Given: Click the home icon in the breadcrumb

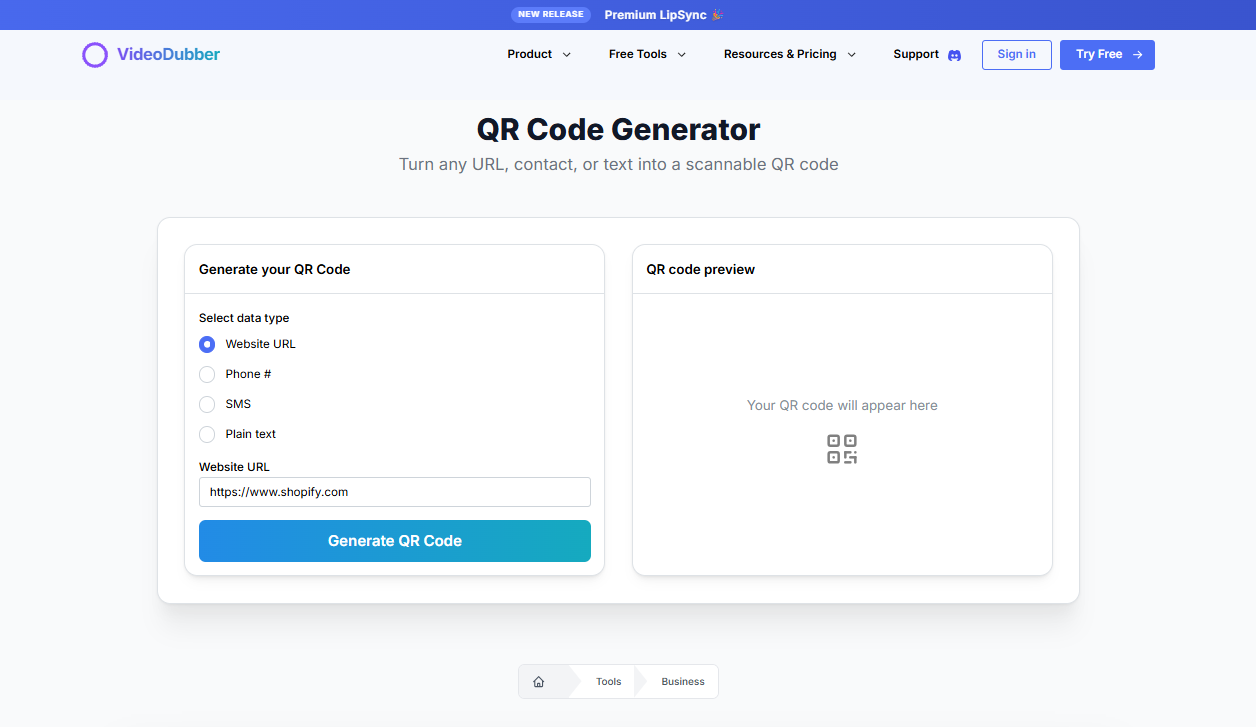Looking at the screenshot, I should [541, 681].
